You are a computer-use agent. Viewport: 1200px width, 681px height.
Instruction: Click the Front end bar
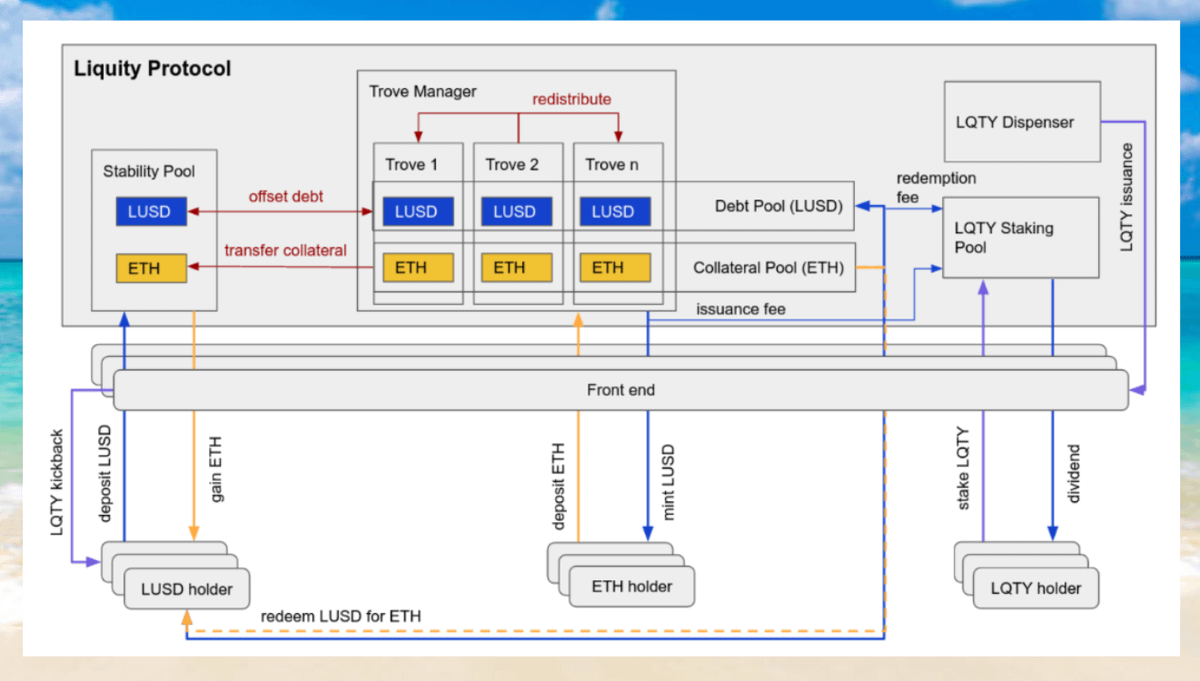tap(620, 390)
